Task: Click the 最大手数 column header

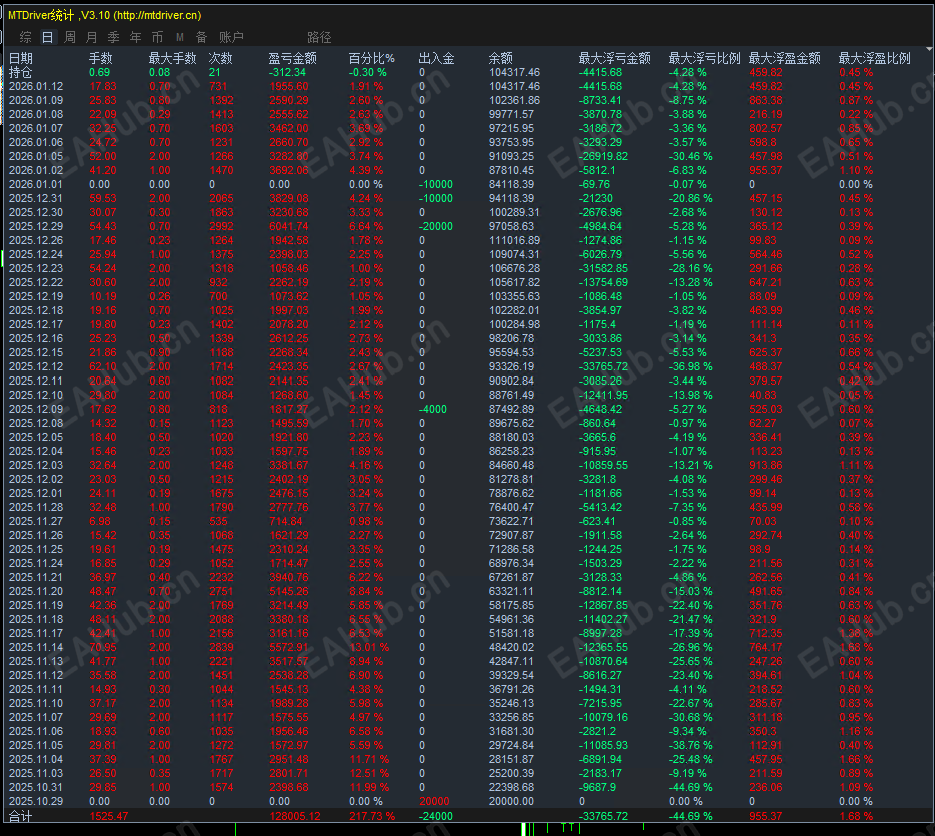Action: tap(172, 58)
